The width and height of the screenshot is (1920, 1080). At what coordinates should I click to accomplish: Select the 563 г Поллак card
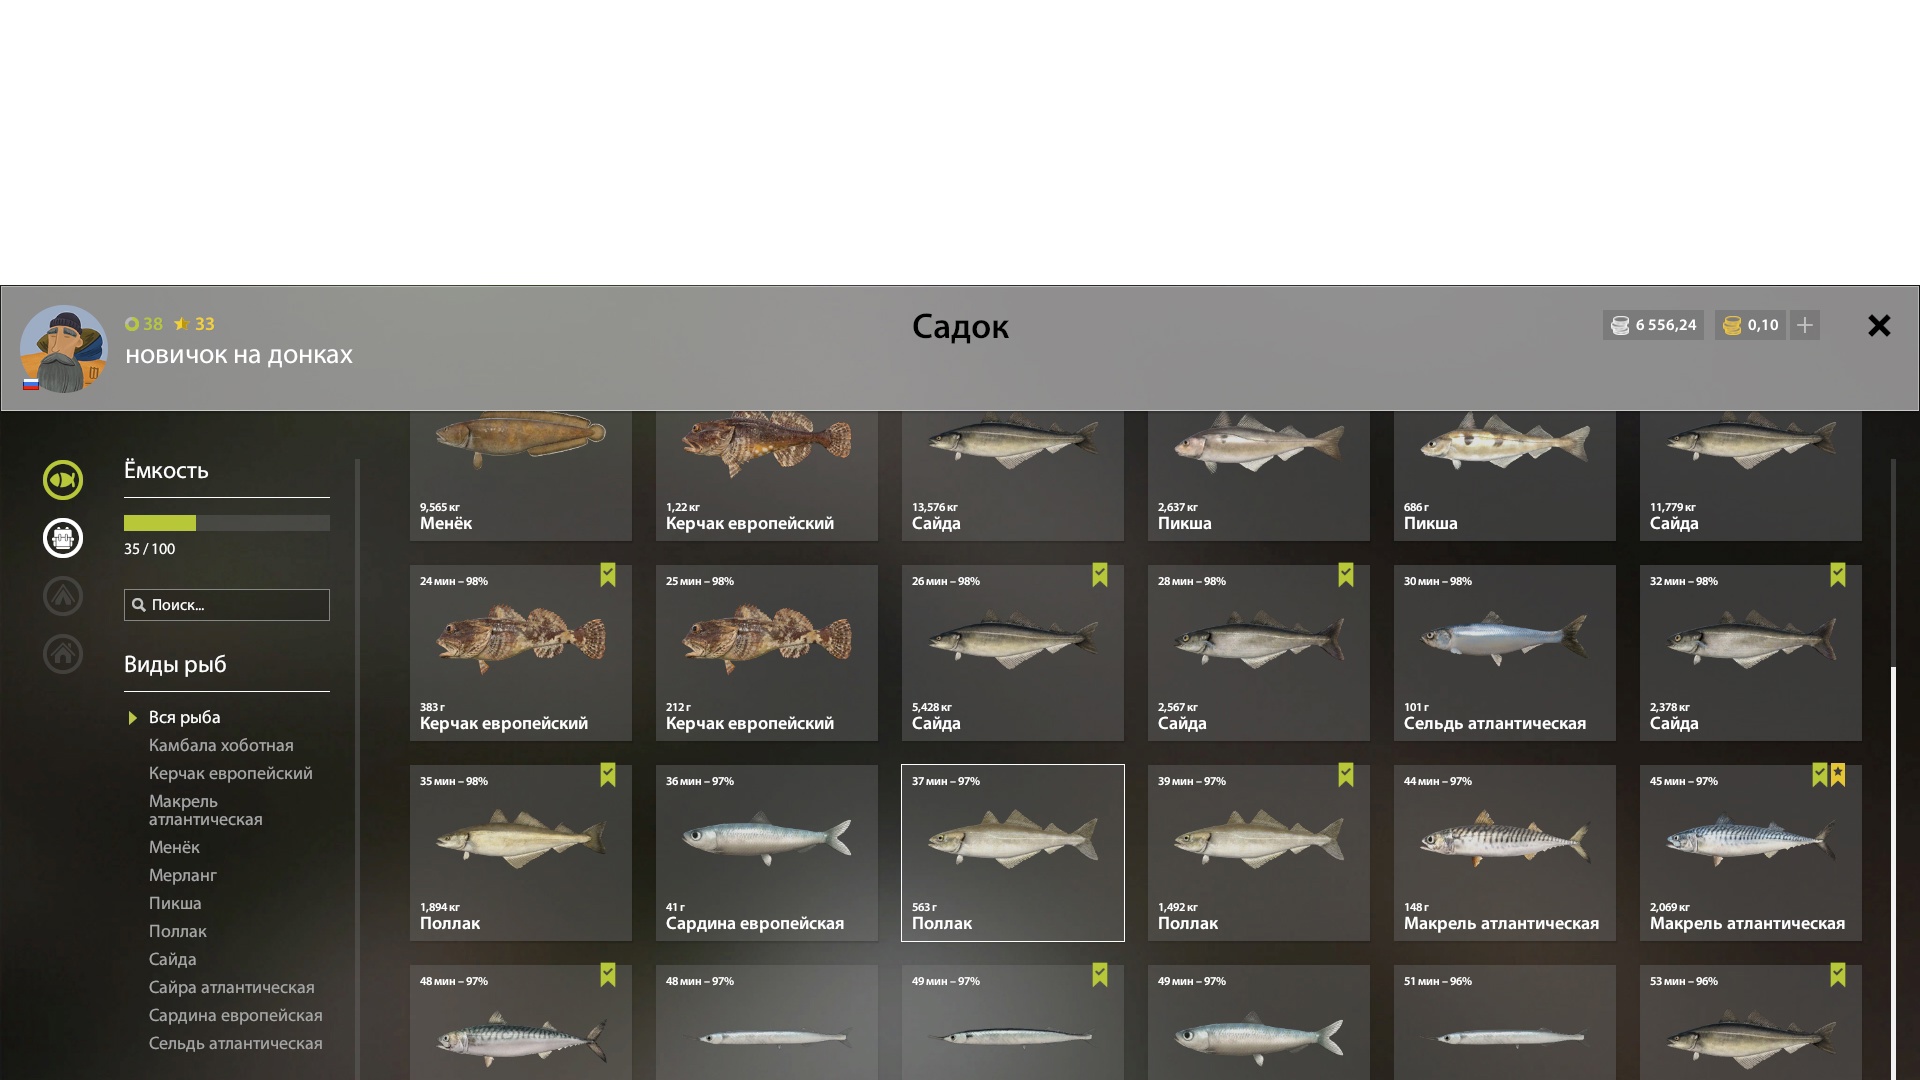coord(1013,853)
